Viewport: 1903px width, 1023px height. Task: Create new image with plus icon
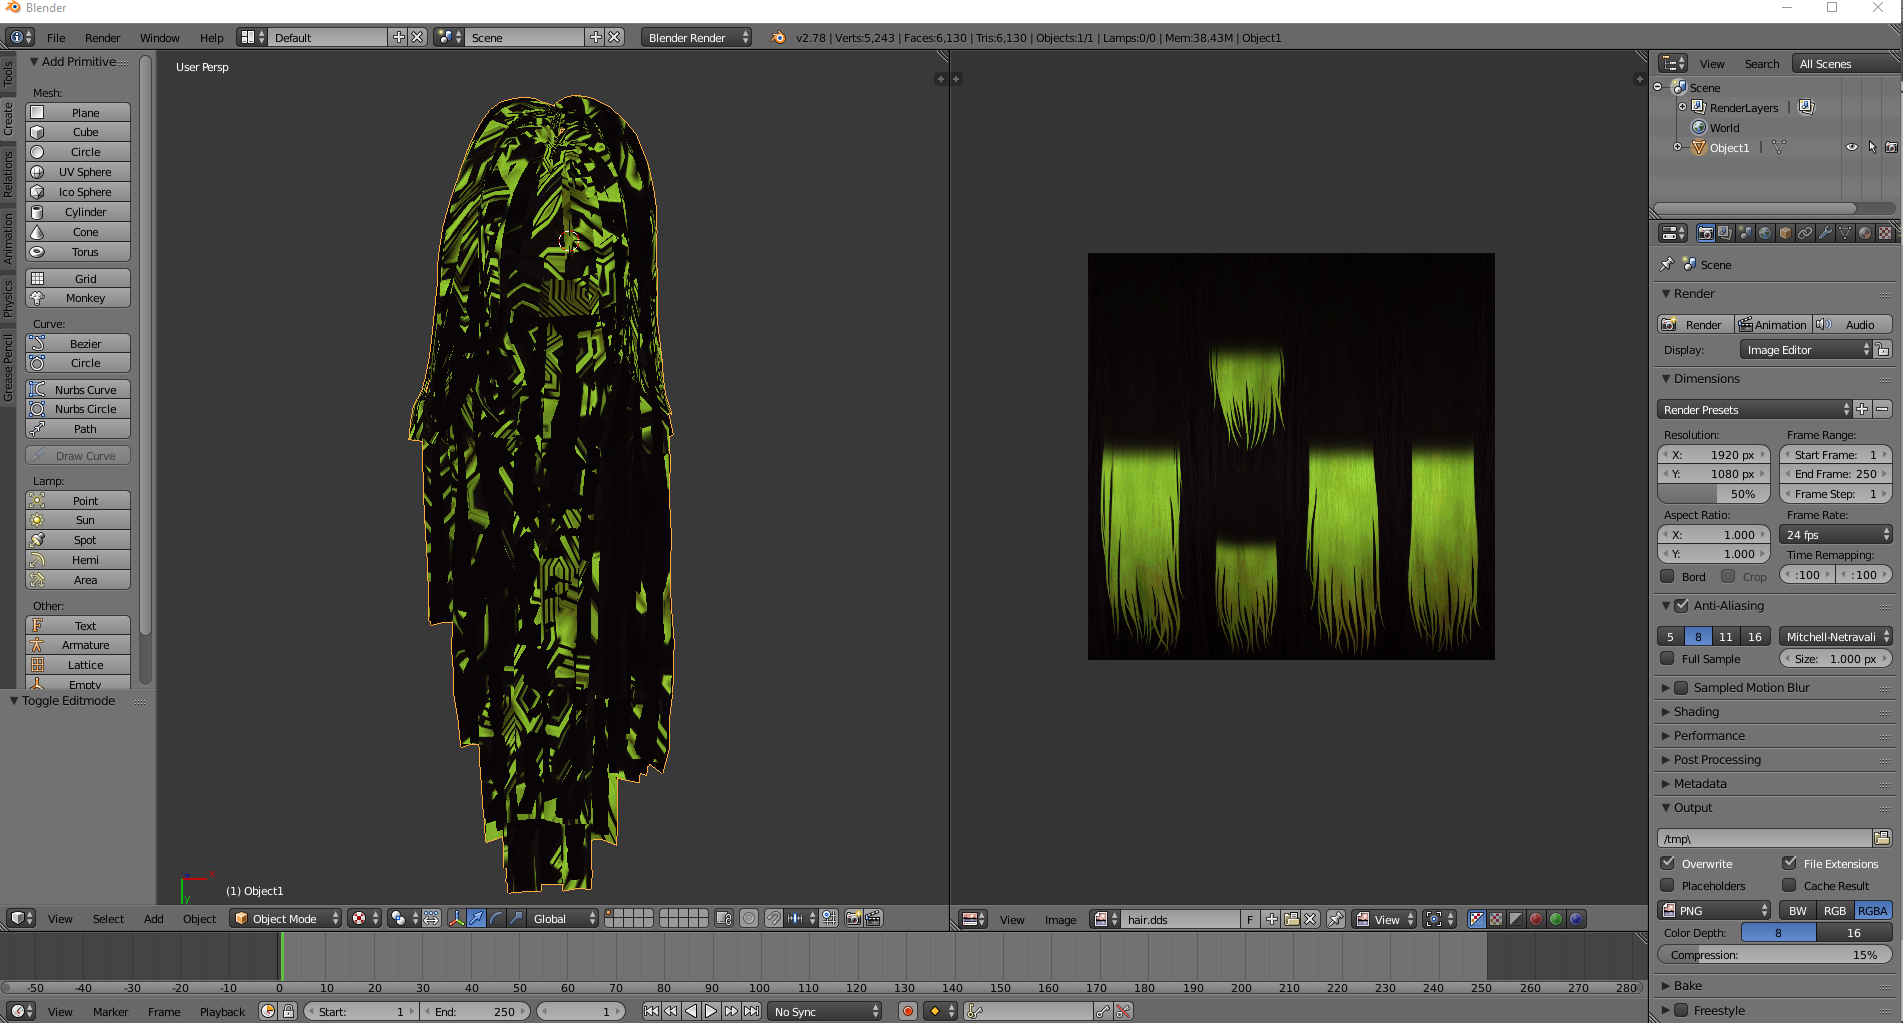click(x=1271, y=919)
